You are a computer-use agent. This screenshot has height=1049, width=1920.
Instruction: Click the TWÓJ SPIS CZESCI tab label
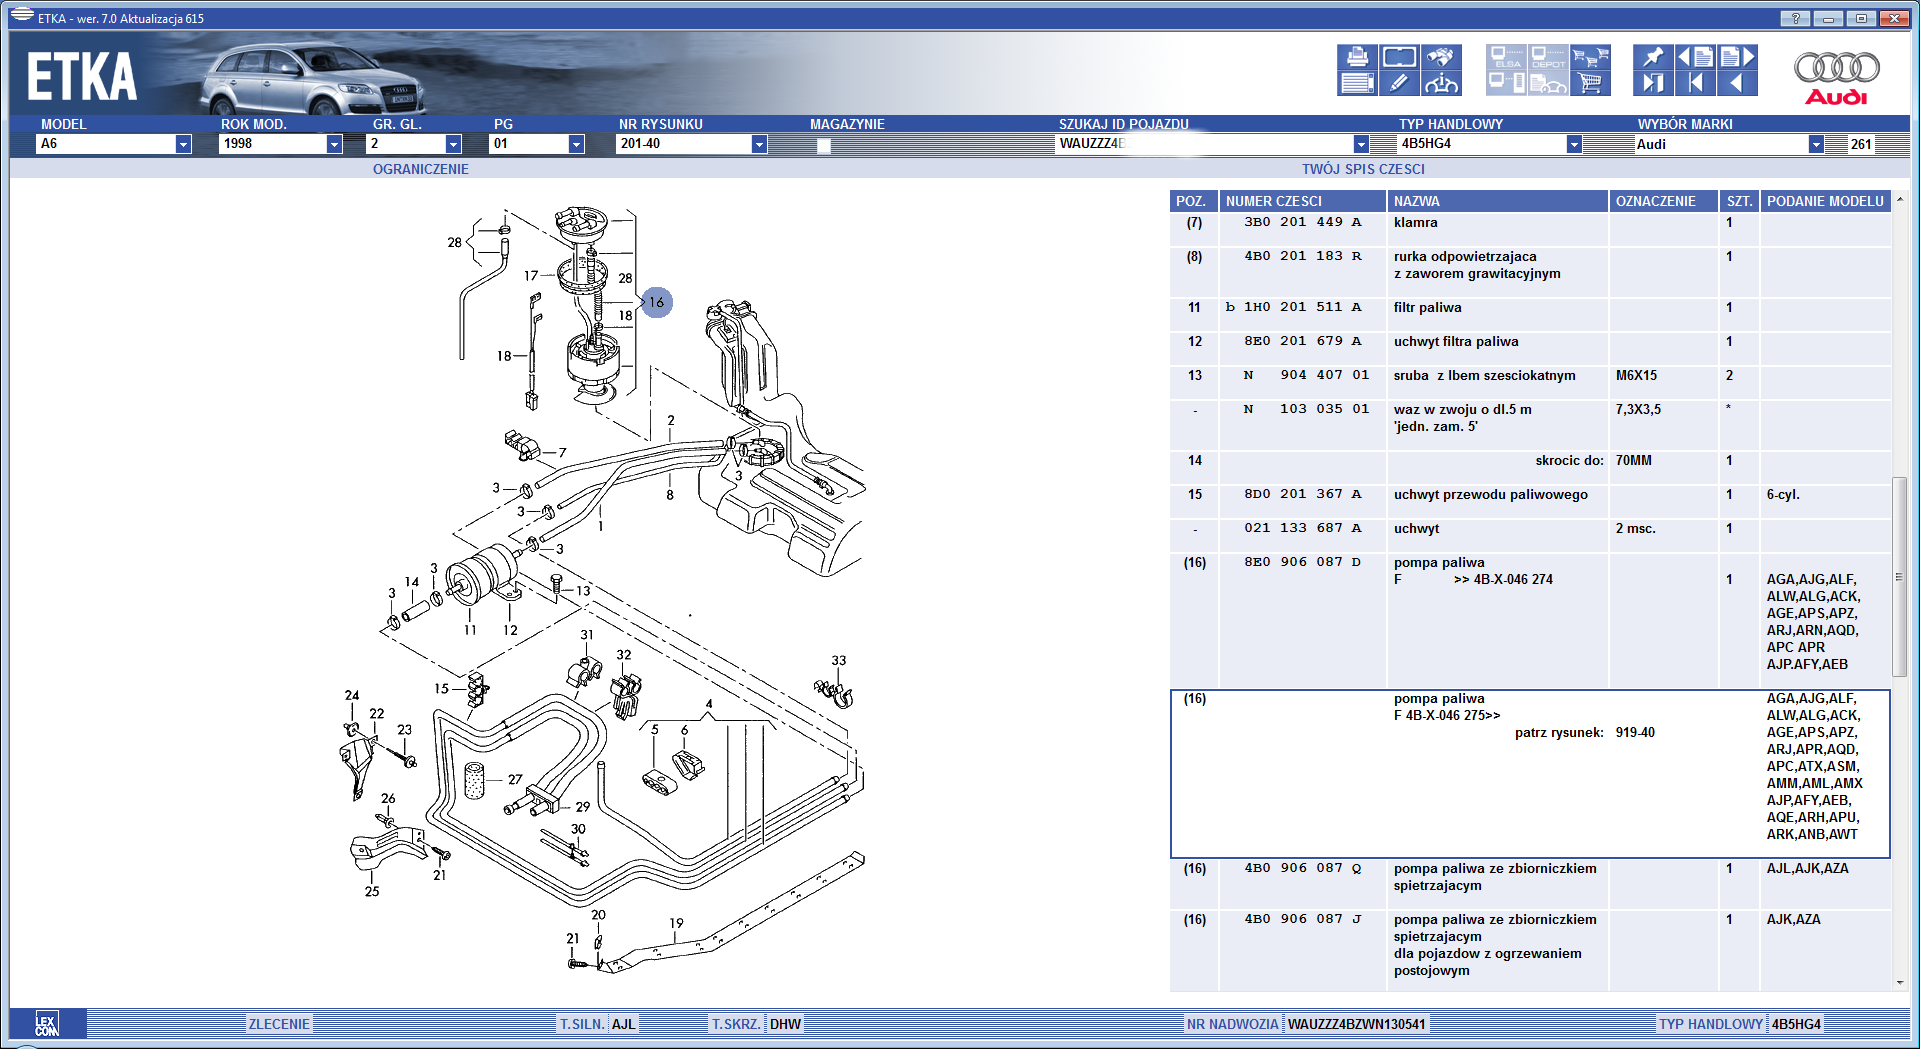(x=1363, y=169)
